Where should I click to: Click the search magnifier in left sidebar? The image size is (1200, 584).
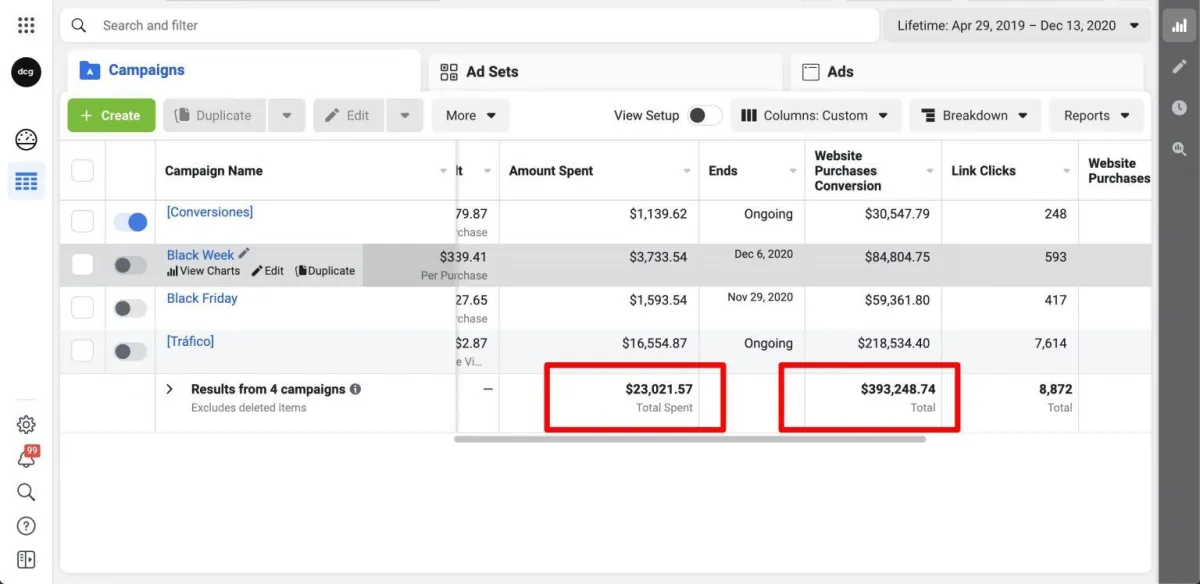click(26, 492)
